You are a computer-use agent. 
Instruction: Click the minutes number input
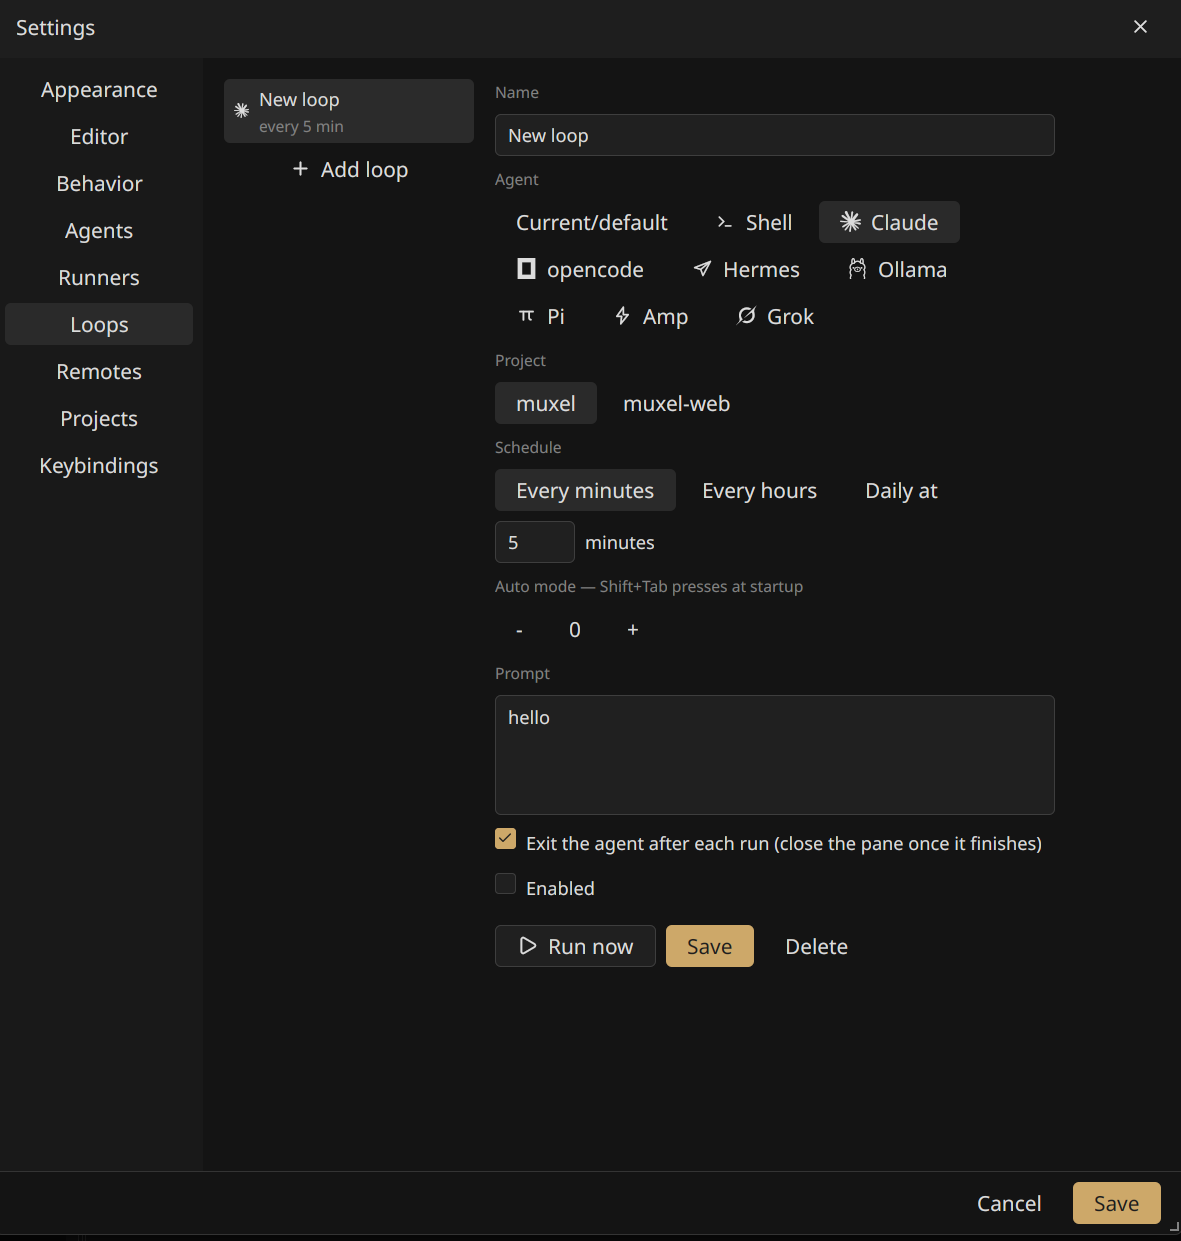[535, 542]
